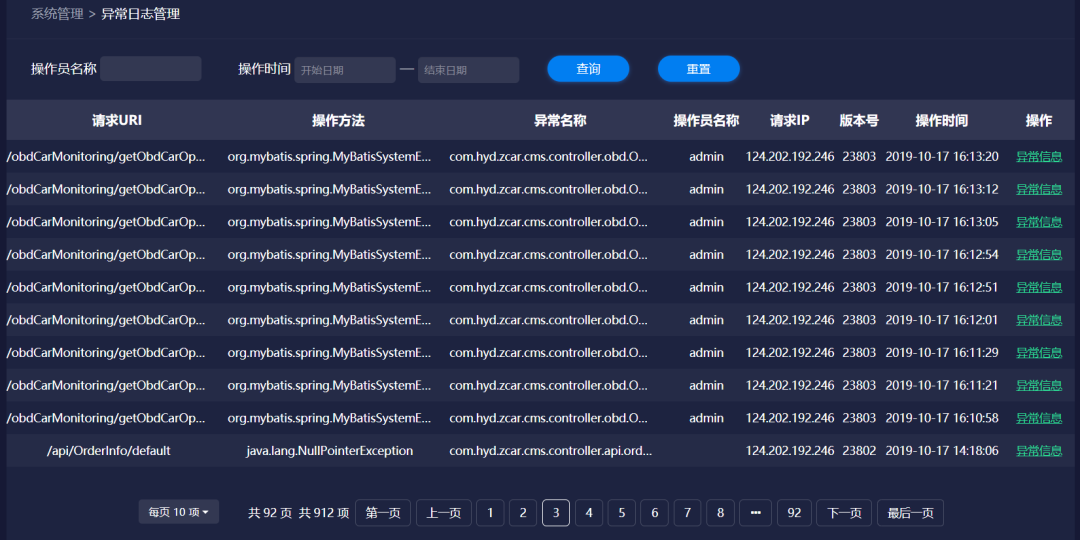The width and height of the screenshot is (1080, 540).
Task: Click the 版本号 column header
Action: (859, 121)
